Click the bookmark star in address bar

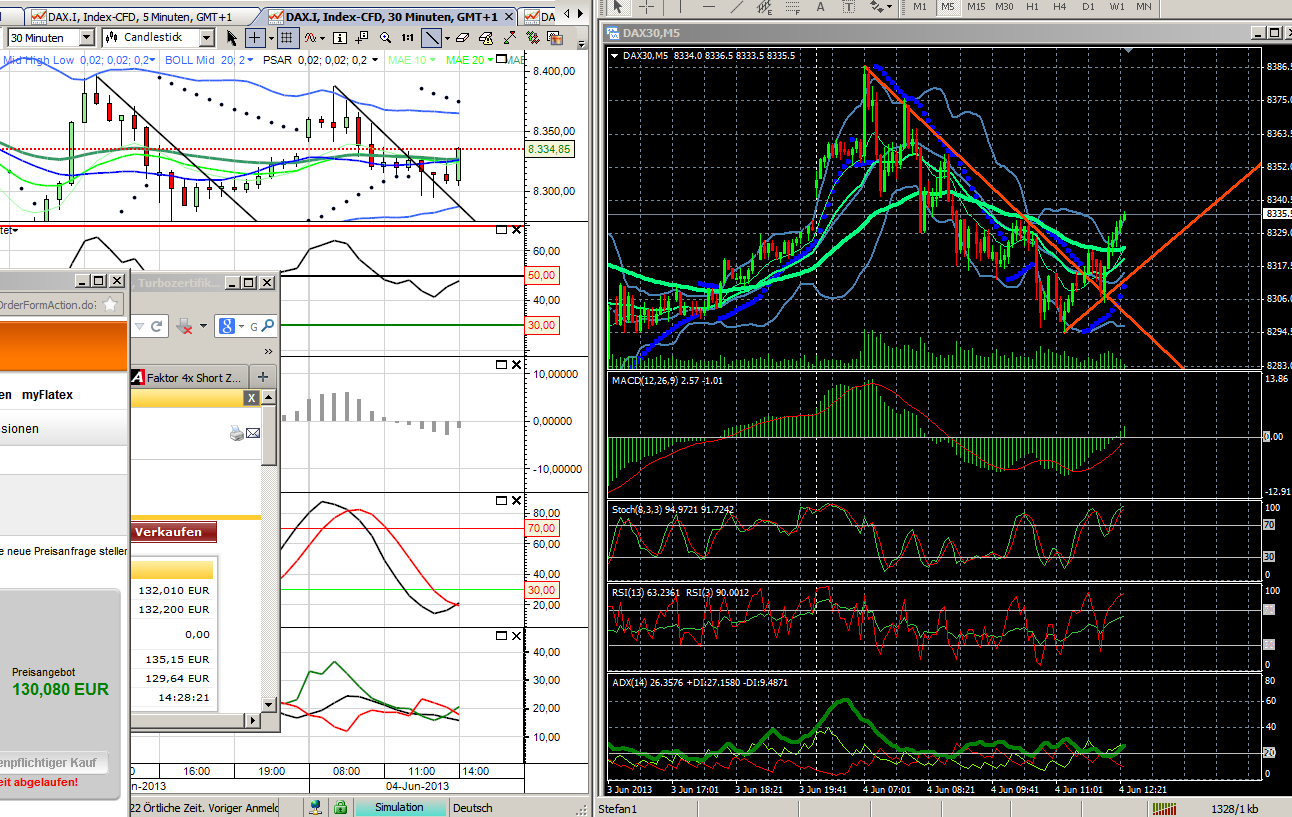[110, 305]
